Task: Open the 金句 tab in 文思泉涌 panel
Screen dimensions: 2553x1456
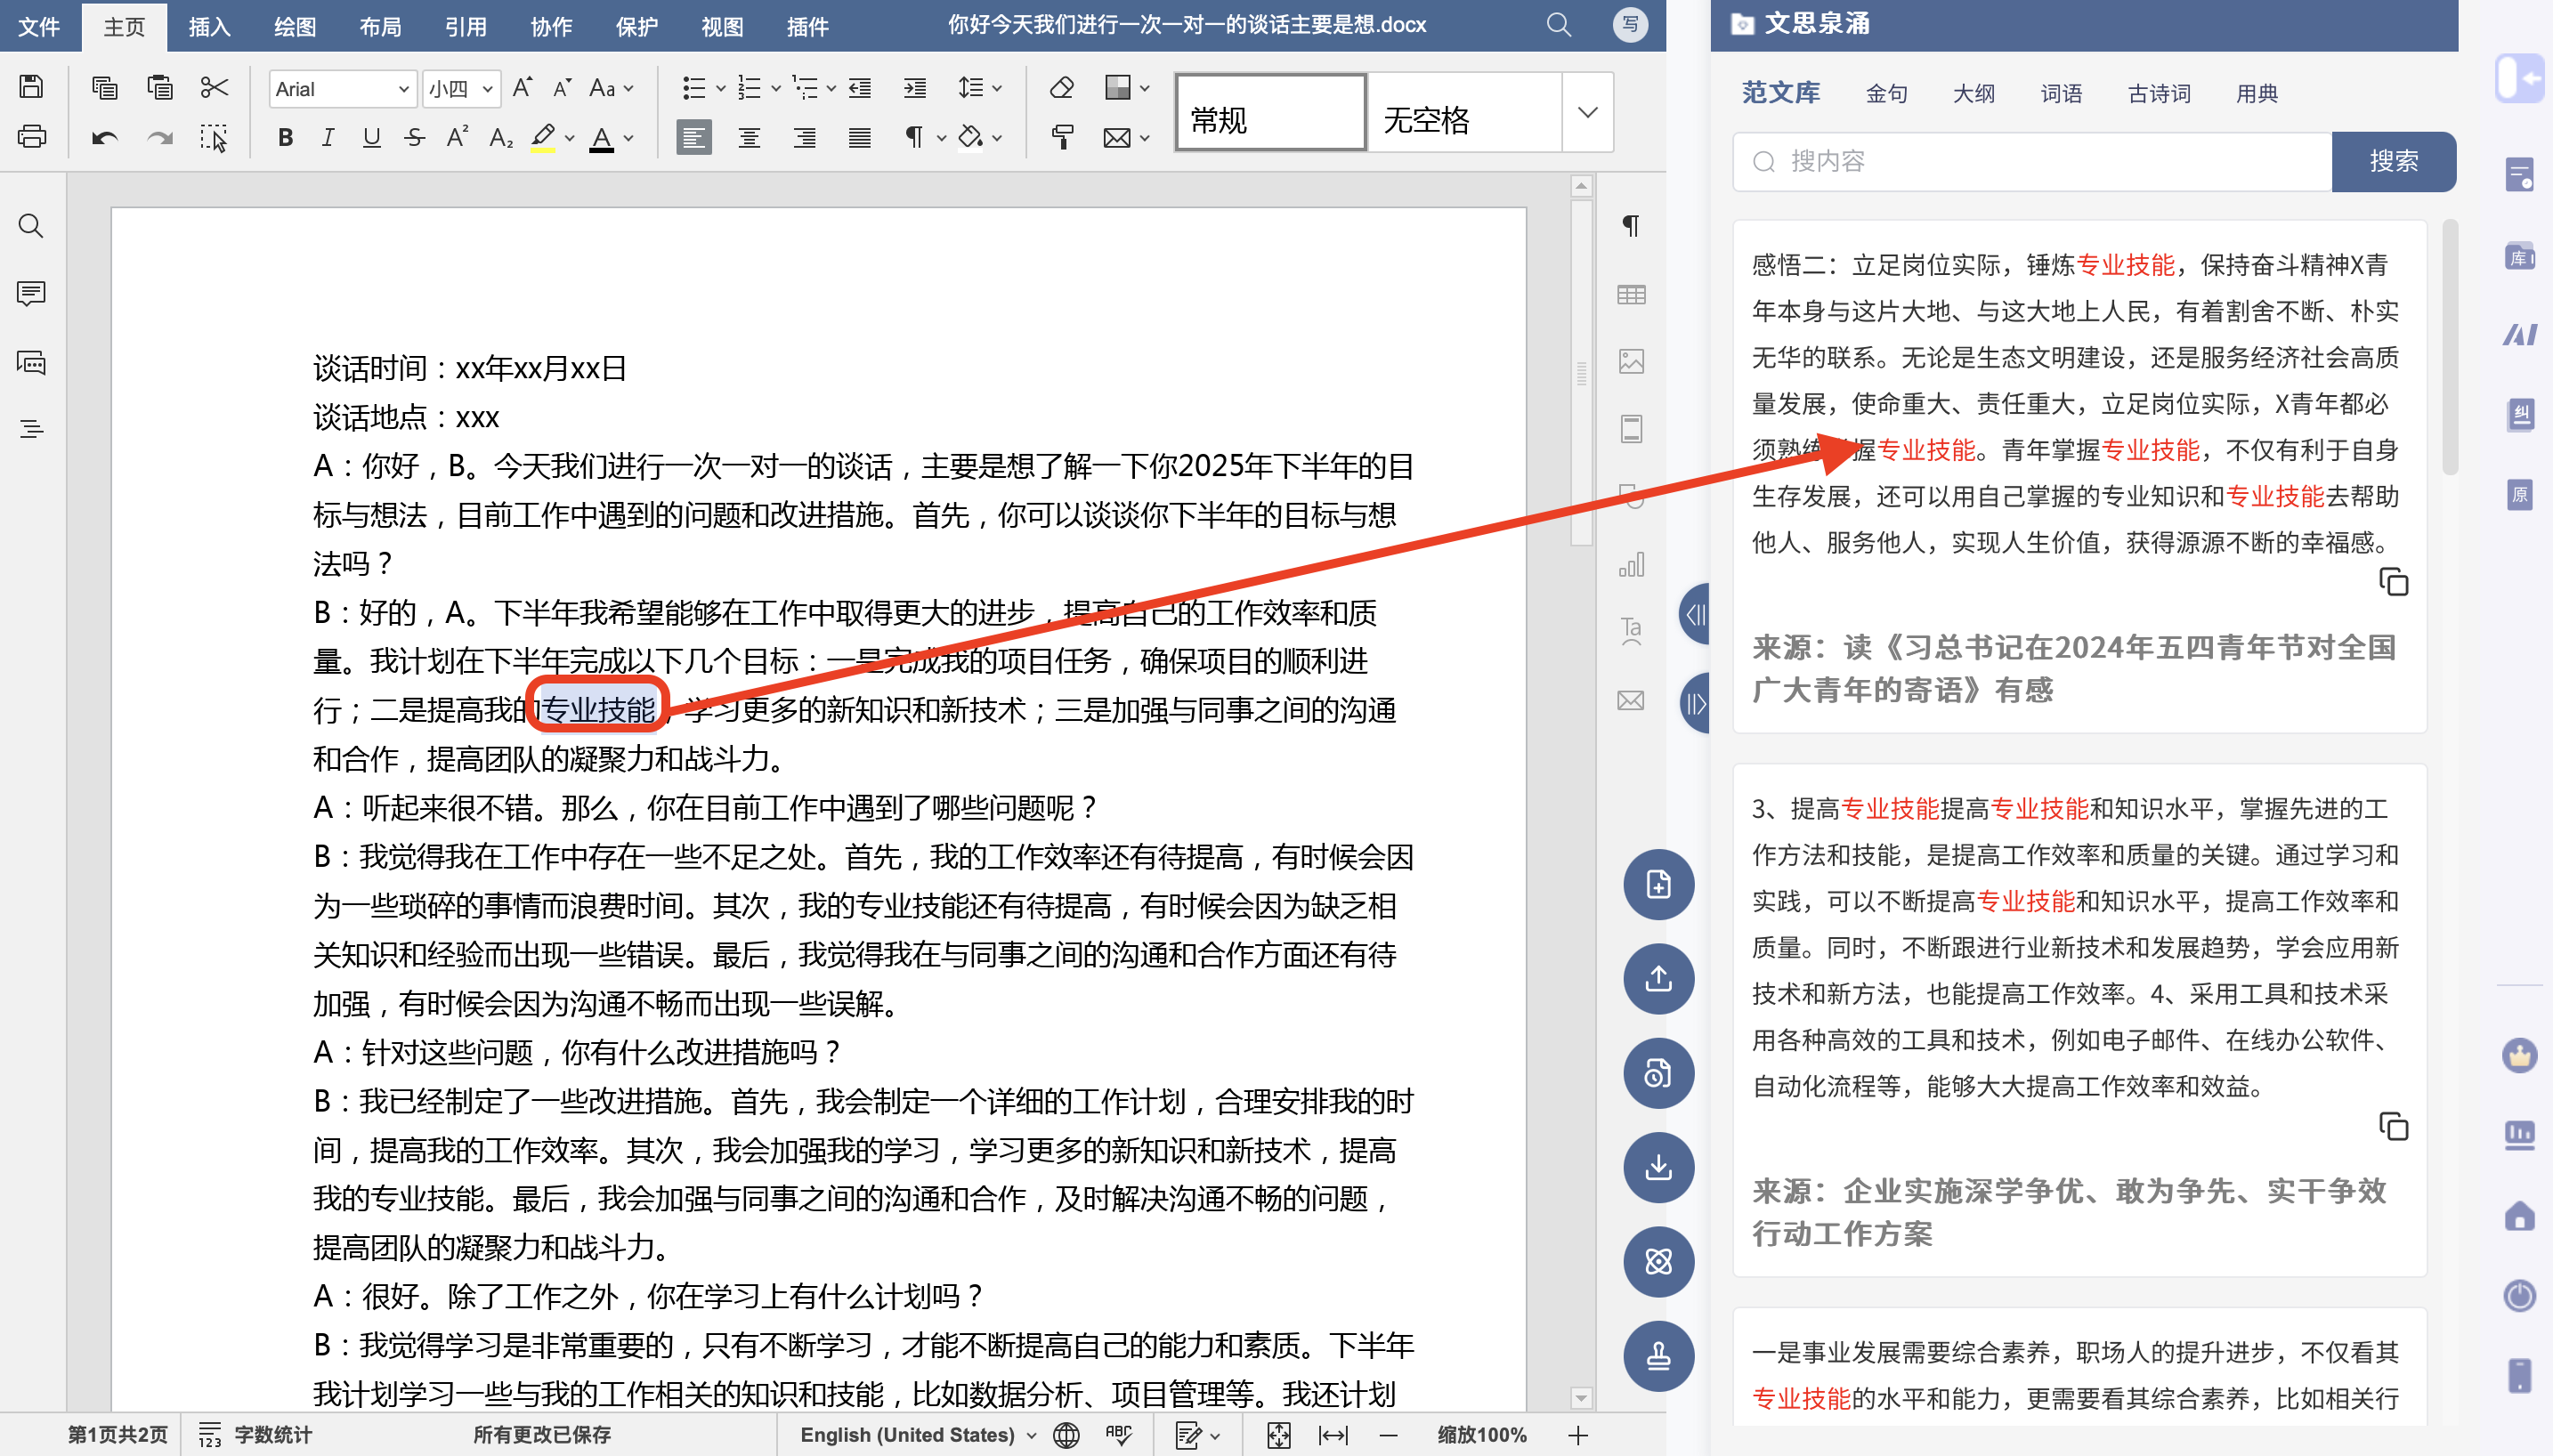Action: 1886,93
